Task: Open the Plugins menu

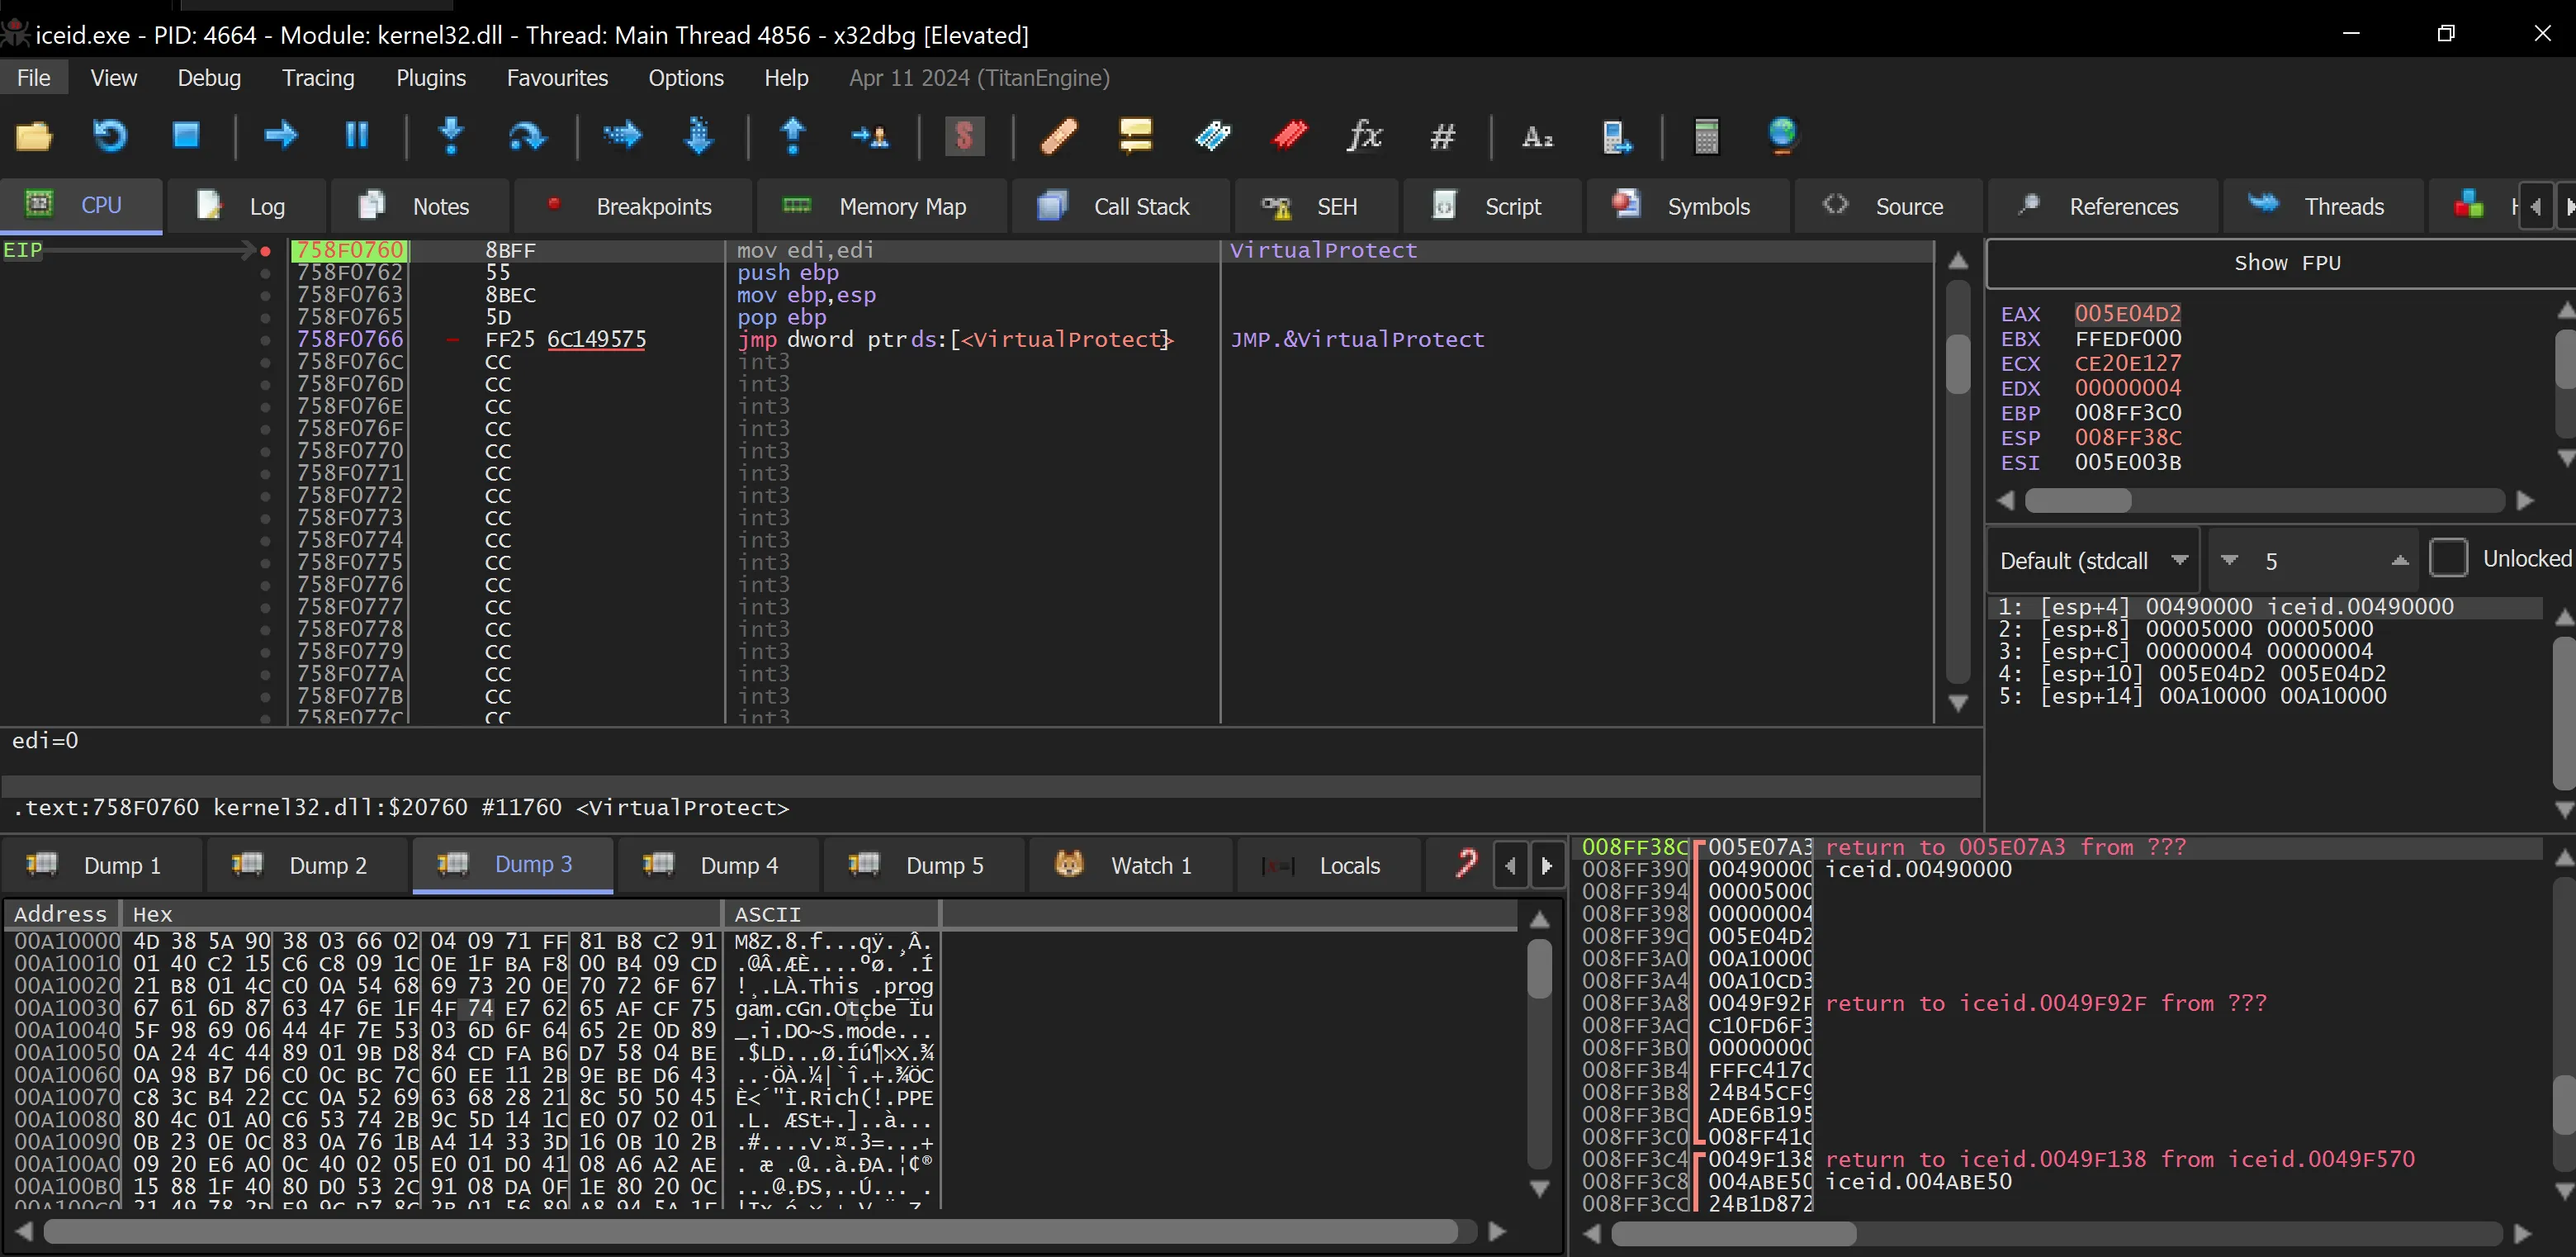Action: click(431, 78)
